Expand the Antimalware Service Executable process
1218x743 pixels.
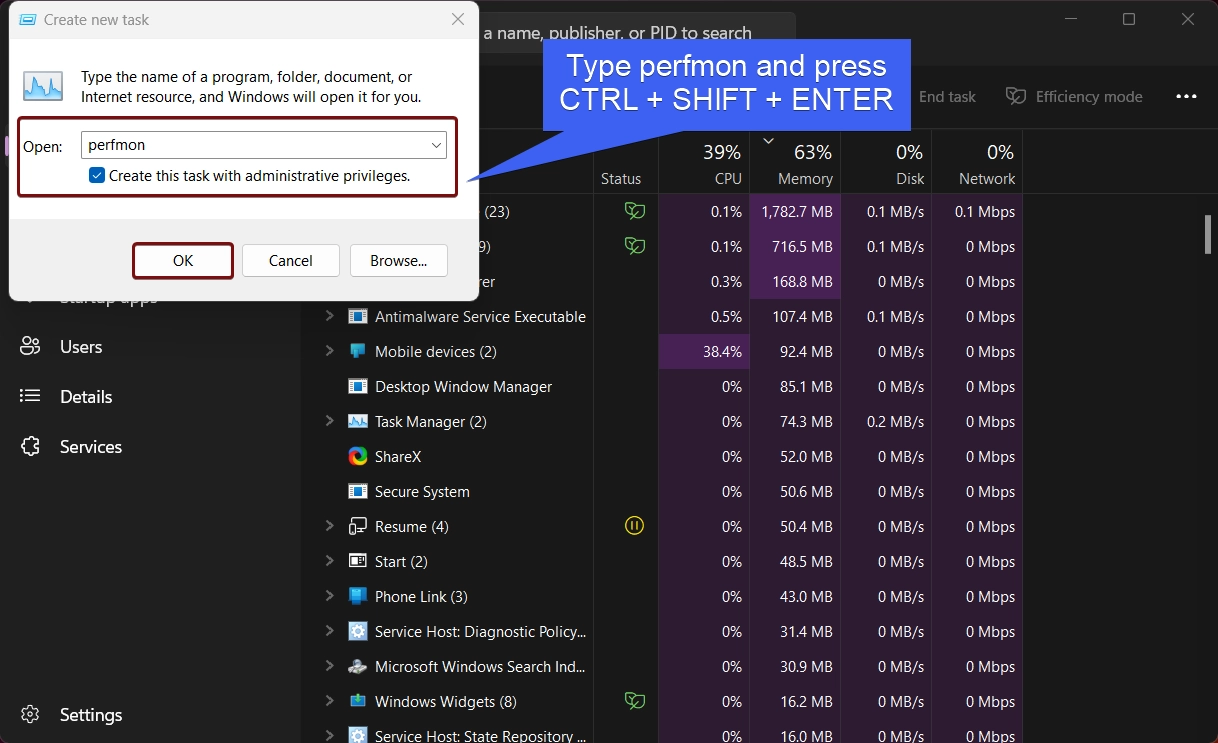point(329,316)
